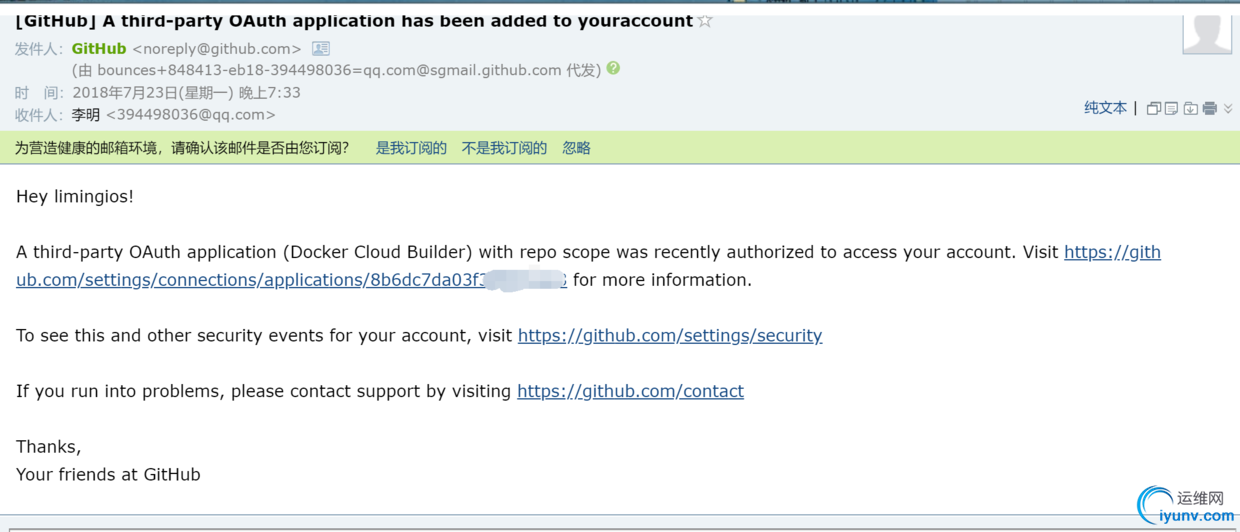Click the save-to-folder download icon
Image resolution: width=1240 pixels, height=532 pixels.
tap(1190, 108)
